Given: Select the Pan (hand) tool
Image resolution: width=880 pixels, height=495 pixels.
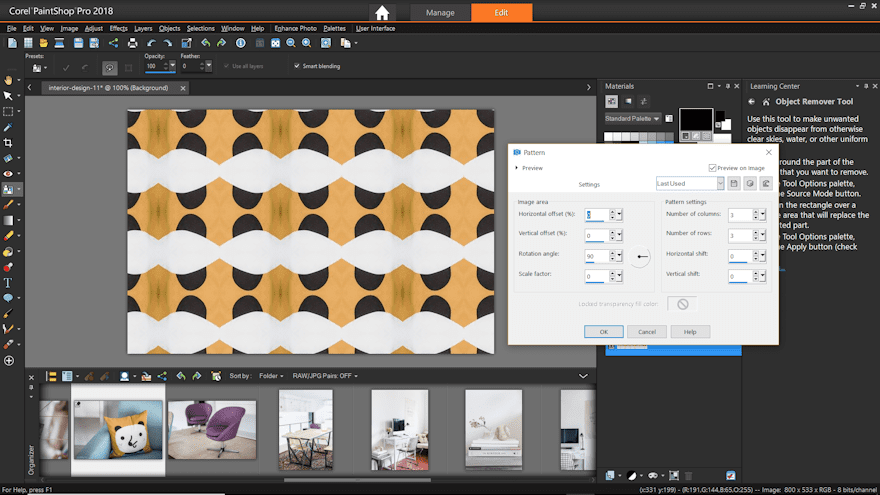Looking at the screenshot, I should pyautogui.click(x=8, y=79).
